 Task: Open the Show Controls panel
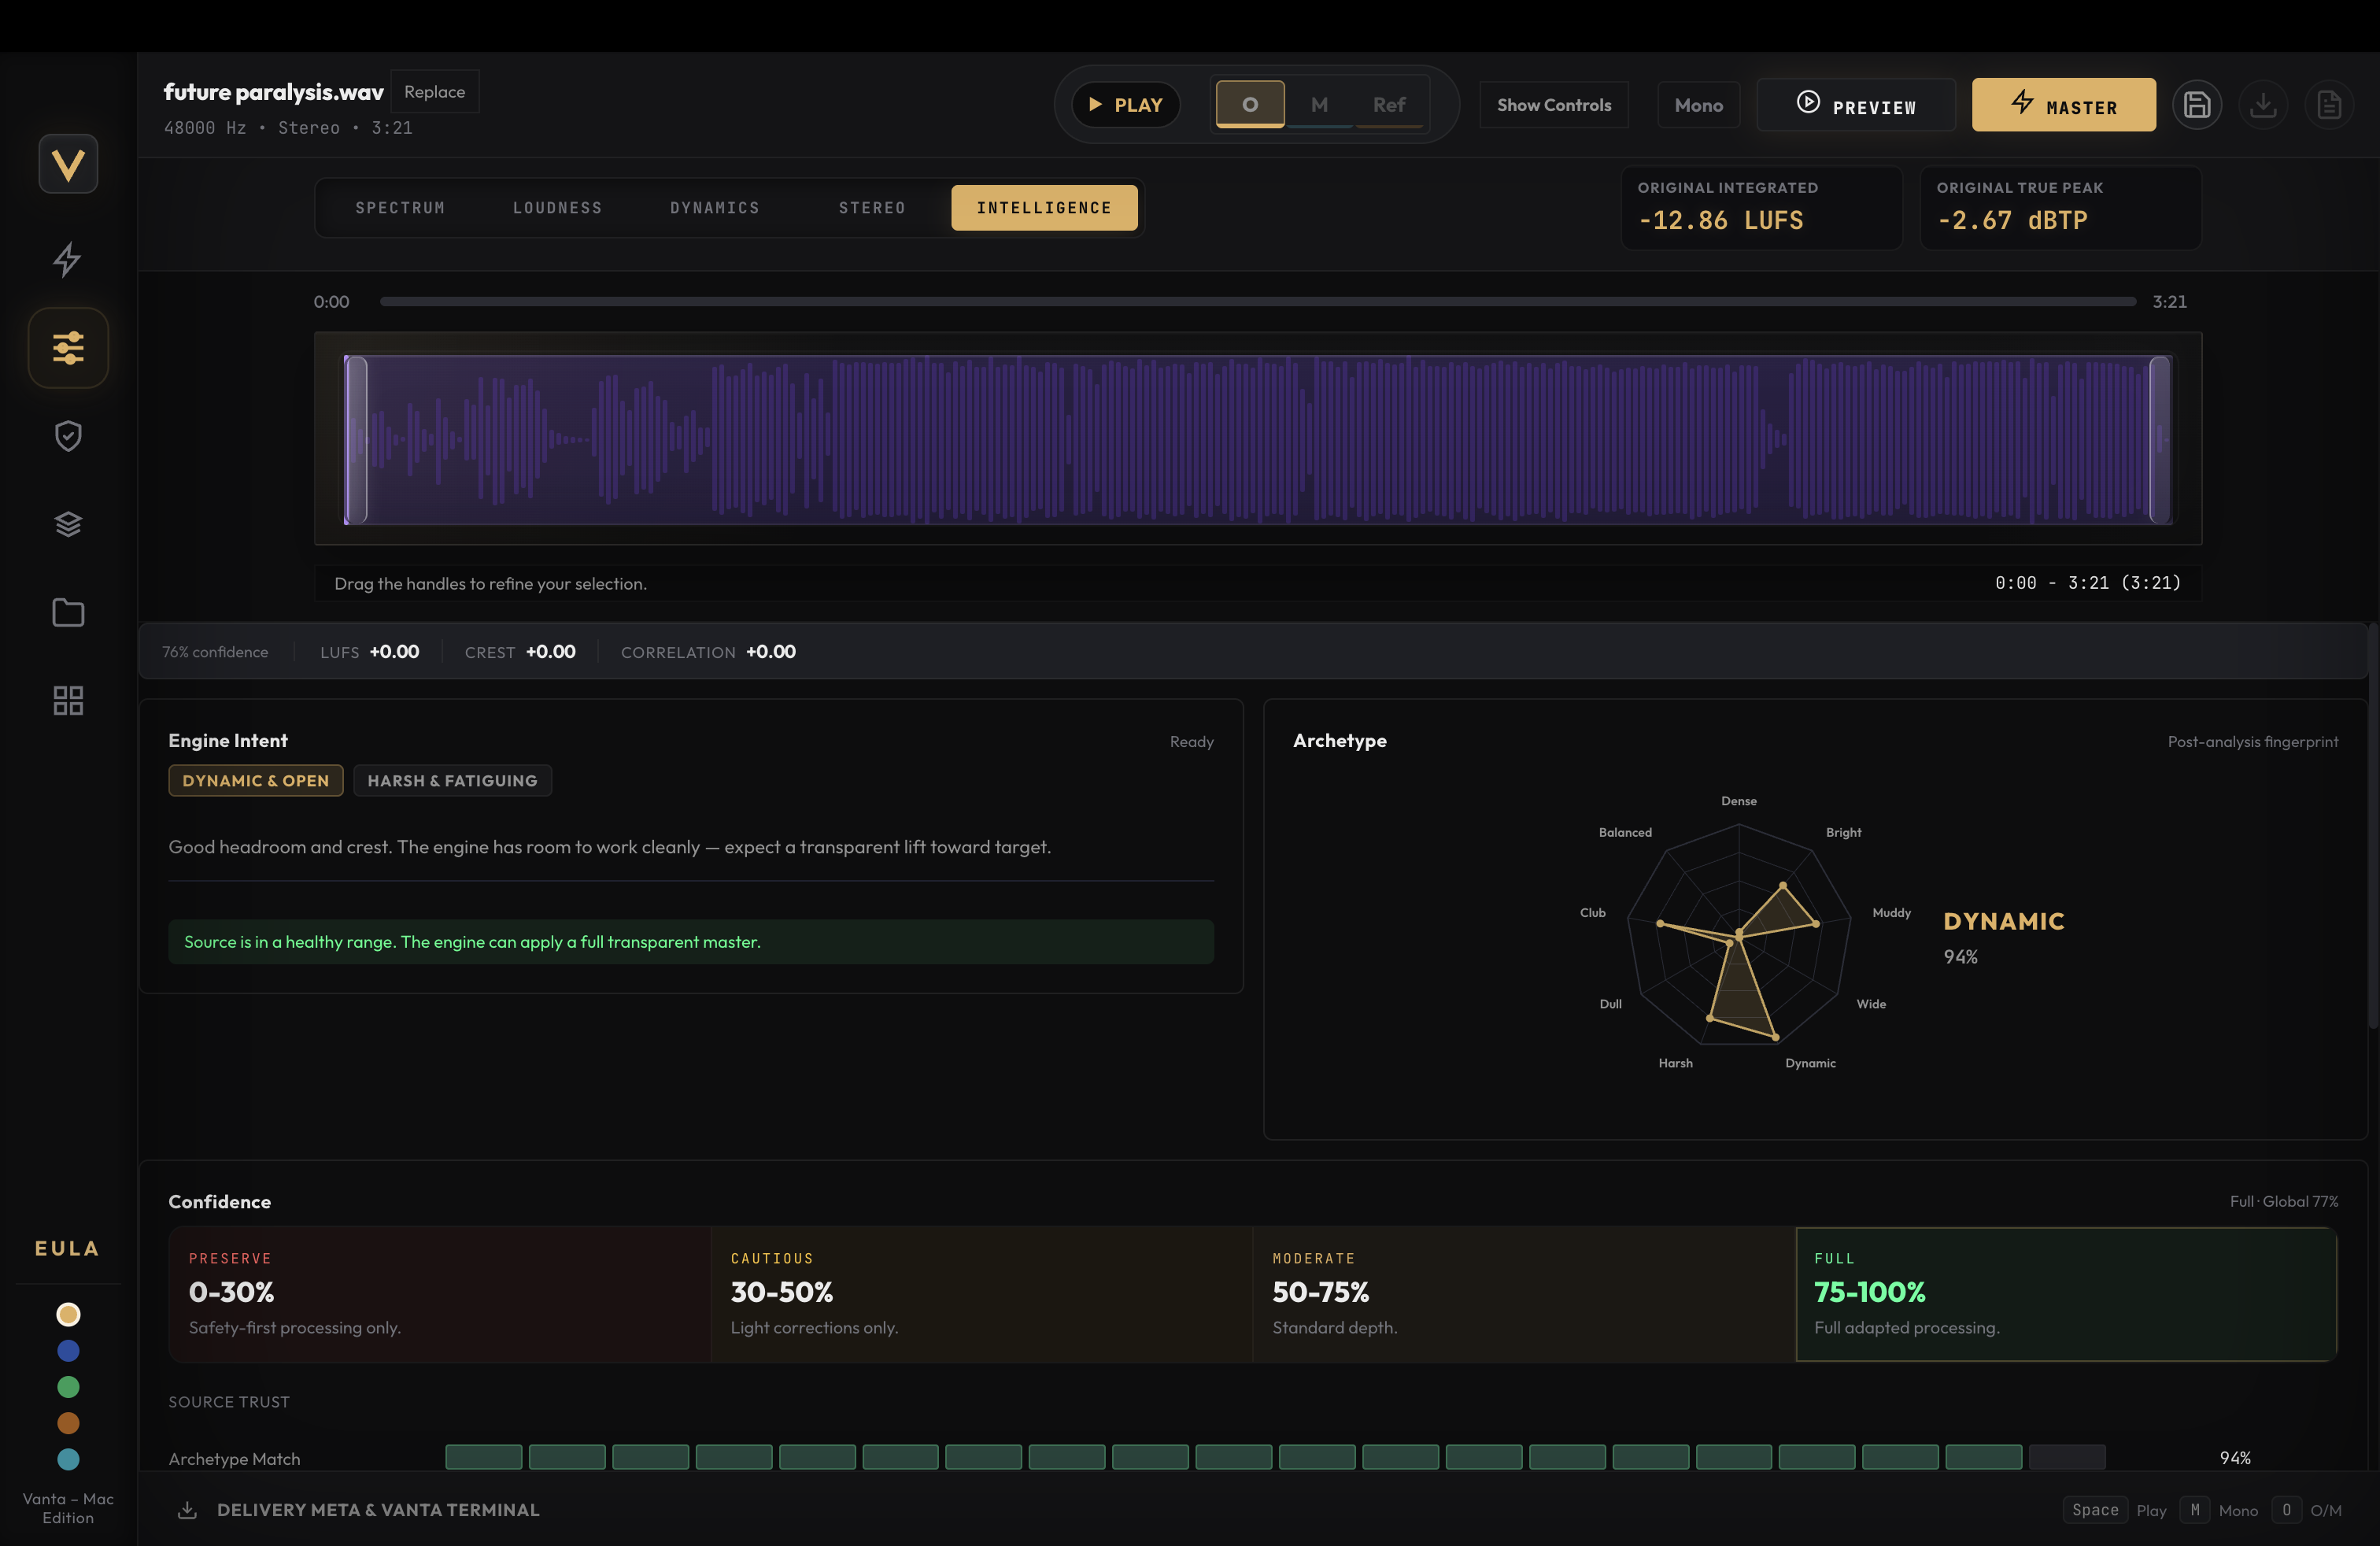point(1553,104)
